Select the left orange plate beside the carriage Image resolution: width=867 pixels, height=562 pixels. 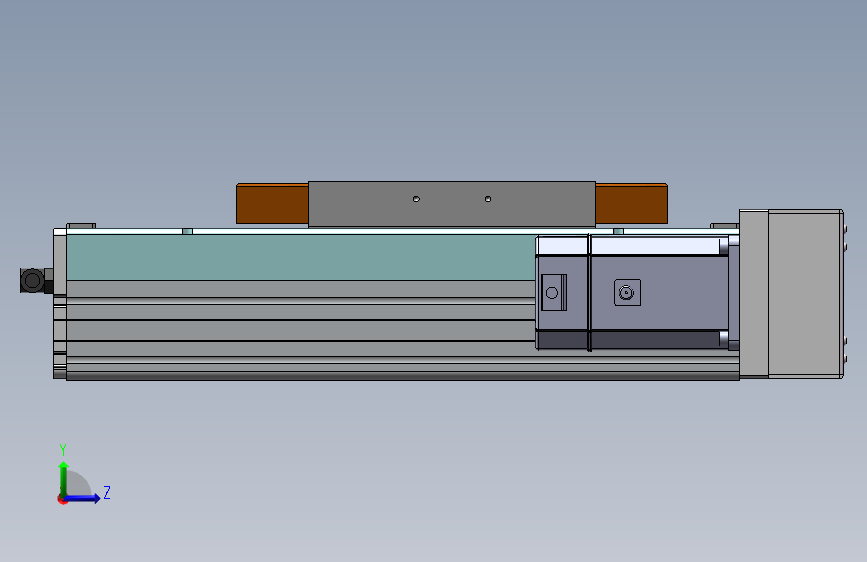coord(272,204)
